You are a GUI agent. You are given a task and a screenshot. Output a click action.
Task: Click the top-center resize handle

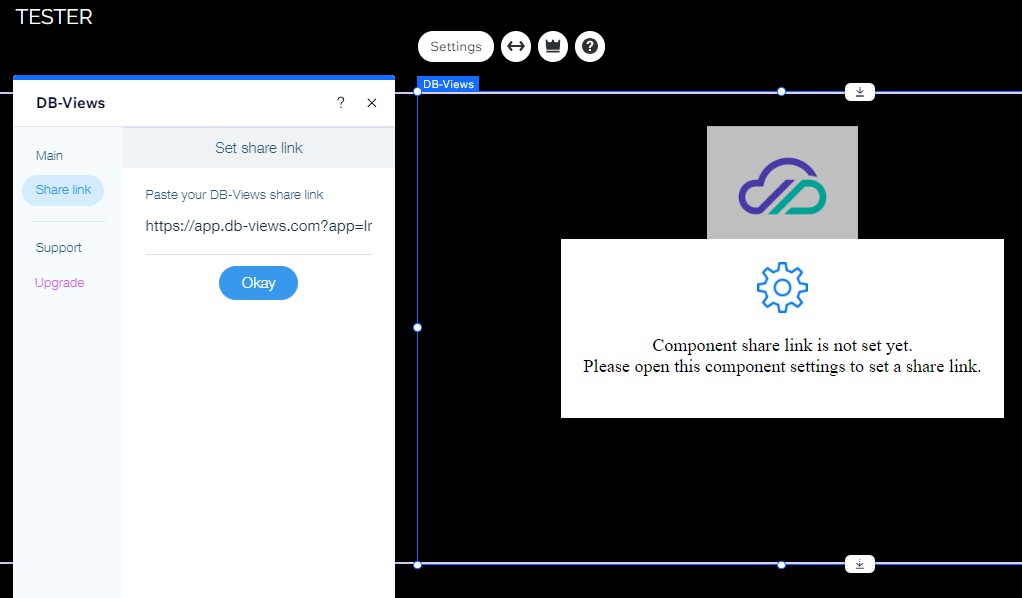tap(782, 92)
